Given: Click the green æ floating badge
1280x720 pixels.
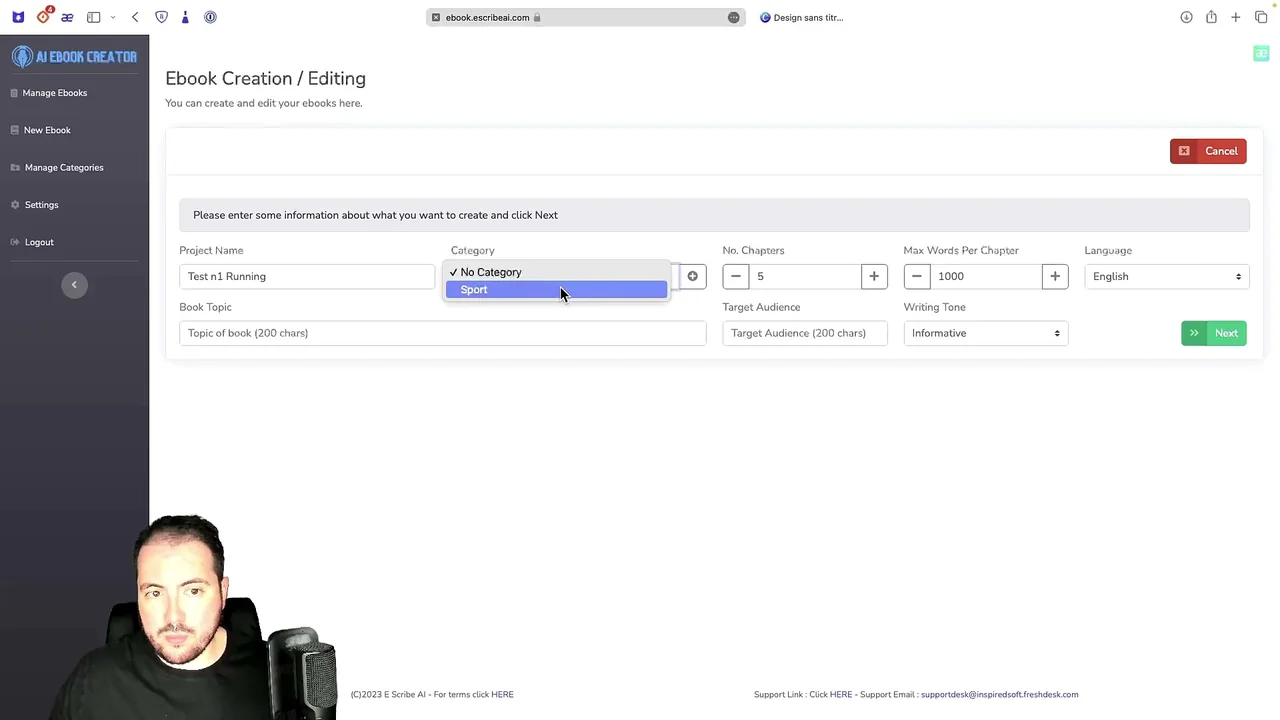Looking at the screenshot, I should click(1261, 54).
